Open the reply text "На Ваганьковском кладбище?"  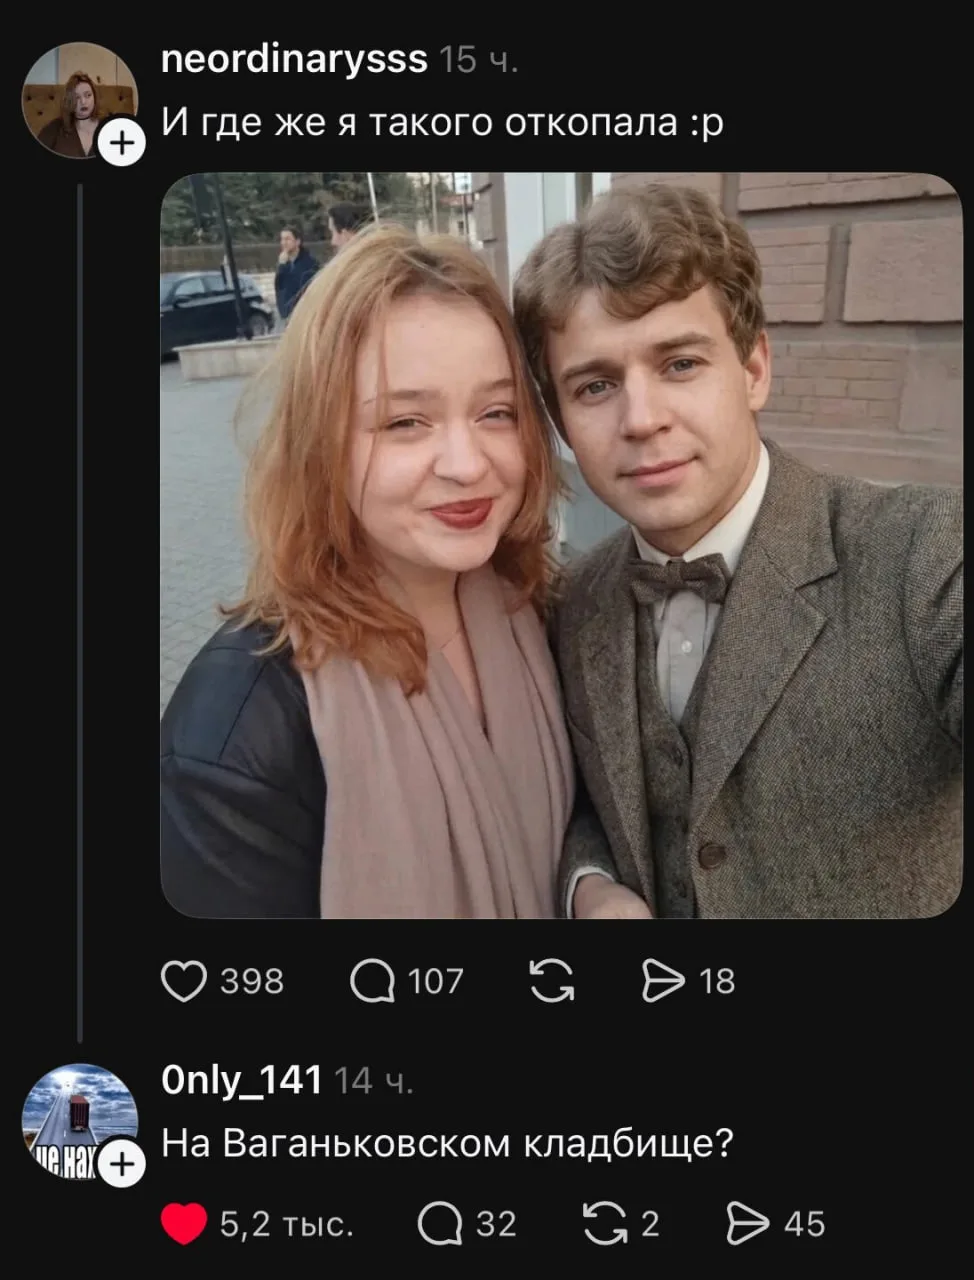tap(447, 1143)
